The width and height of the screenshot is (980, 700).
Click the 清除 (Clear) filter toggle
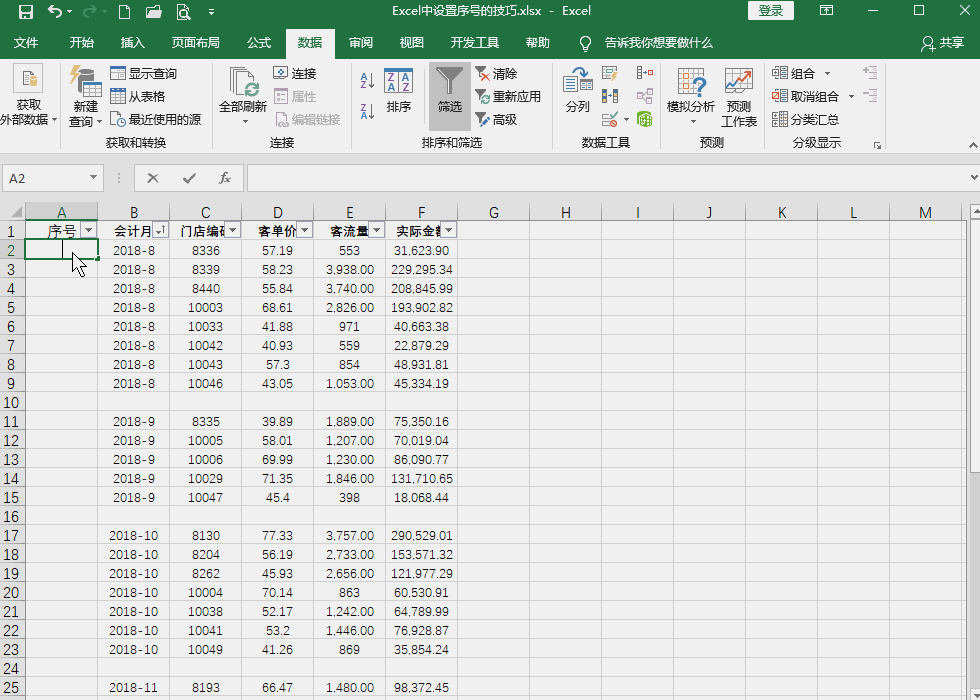(495, 73)
